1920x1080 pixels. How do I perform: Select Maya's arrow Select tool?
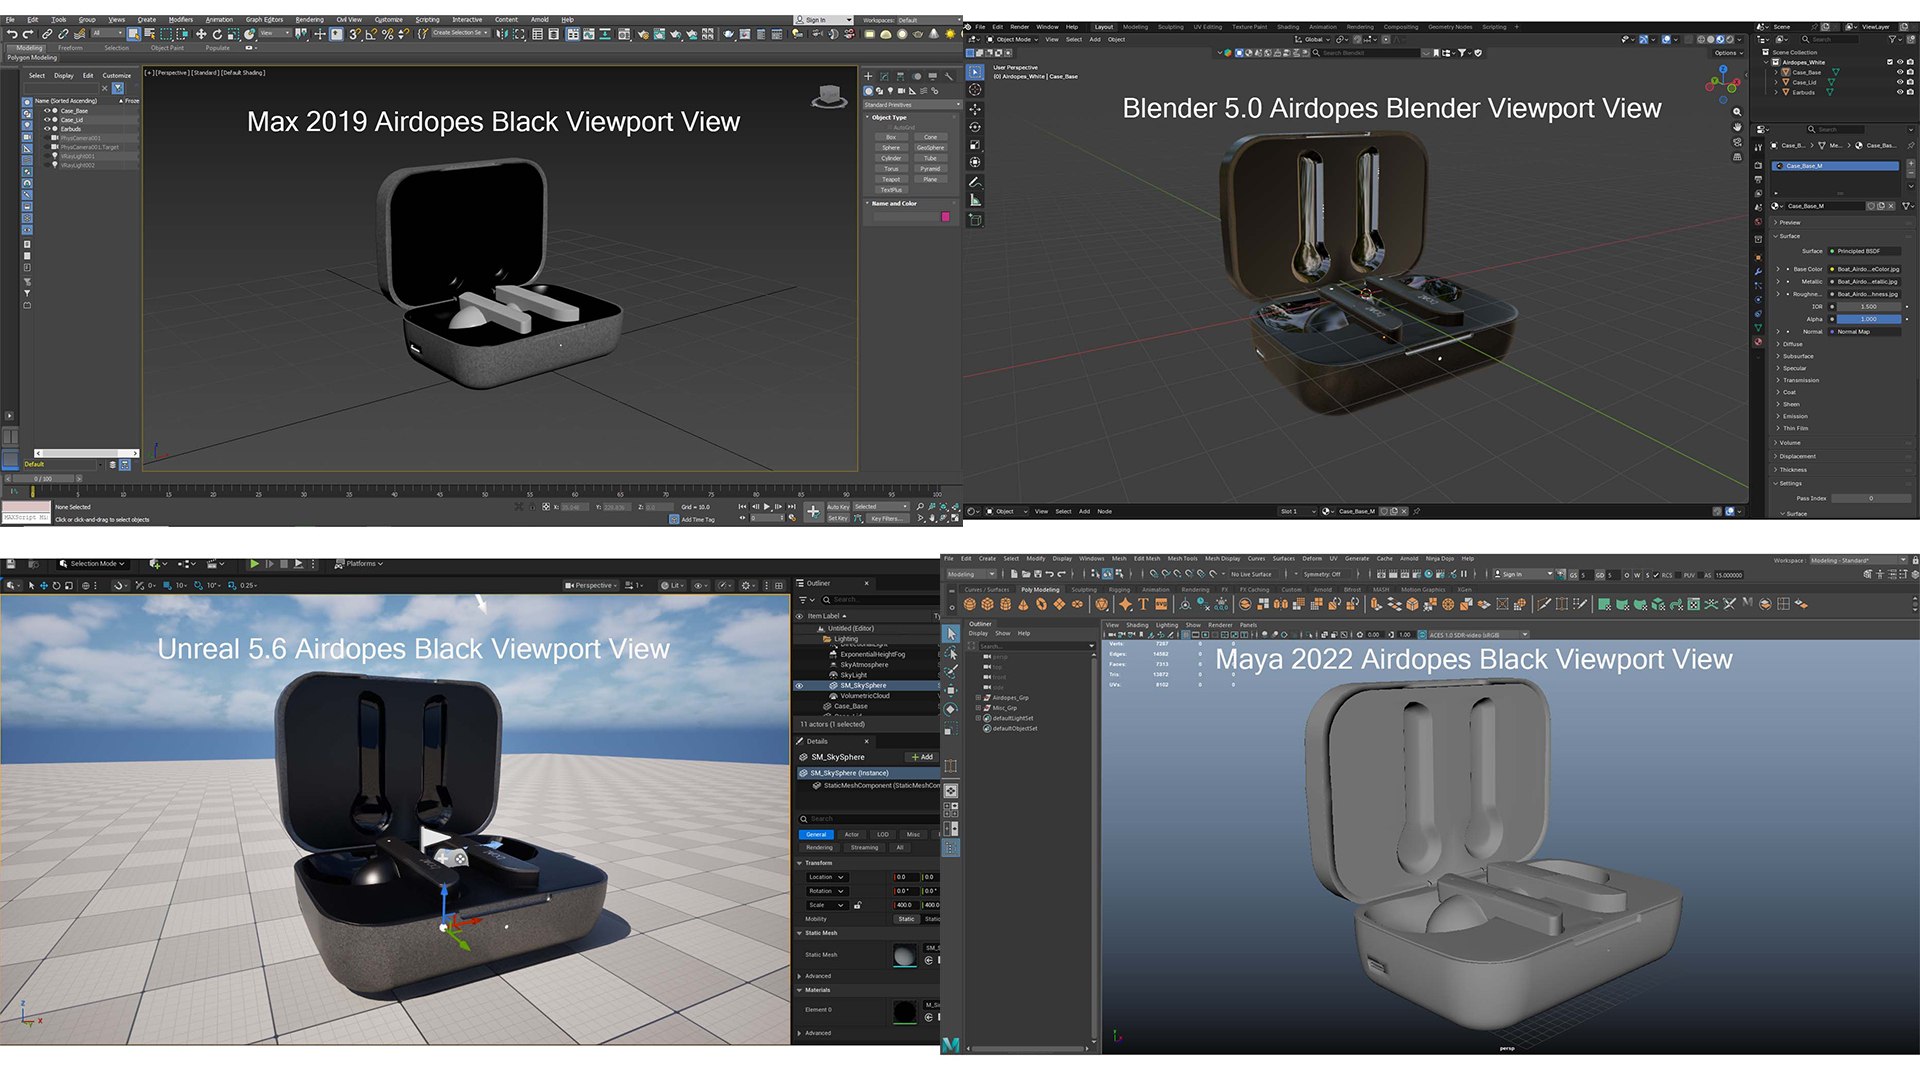point(951,634)
